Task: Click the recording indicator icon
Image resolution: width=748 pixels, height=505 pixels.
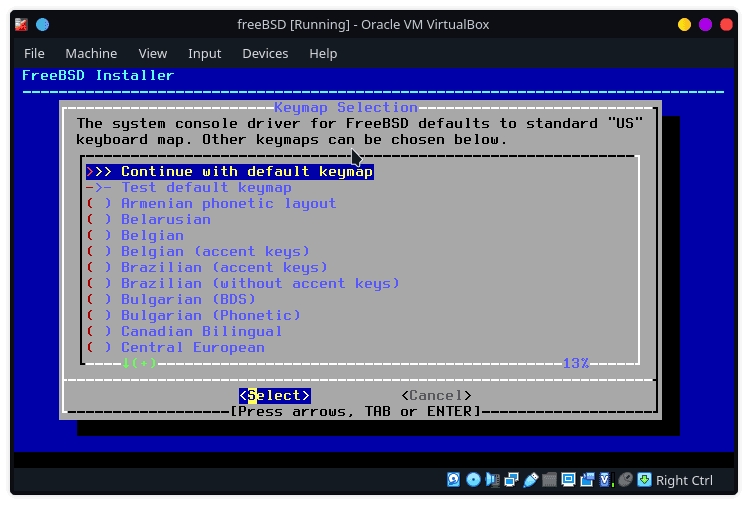Action: (587, 479)
